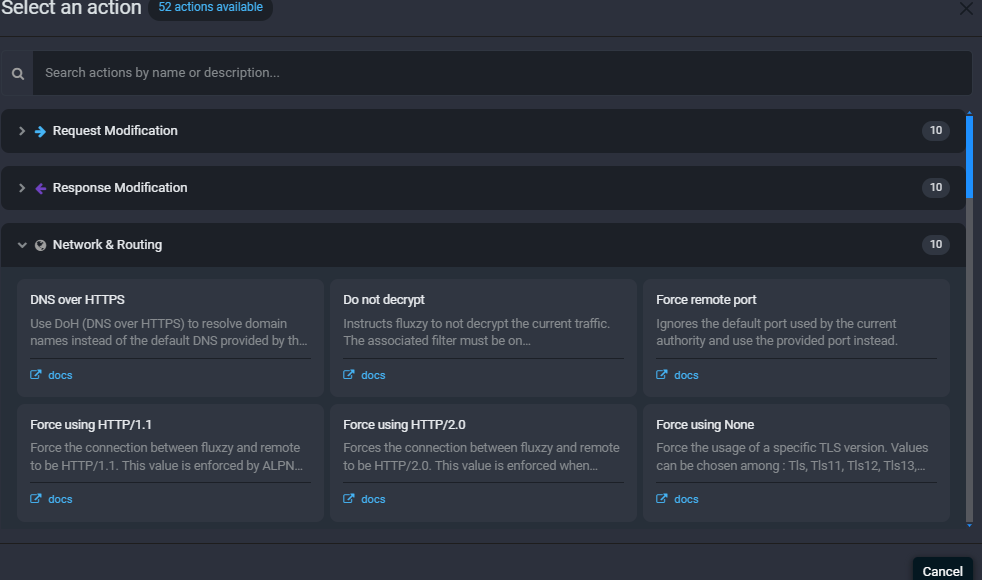Click the 52 actions available badge
Image resolution: width=982 pixels, height=580 pixels.
click(210, 8)
